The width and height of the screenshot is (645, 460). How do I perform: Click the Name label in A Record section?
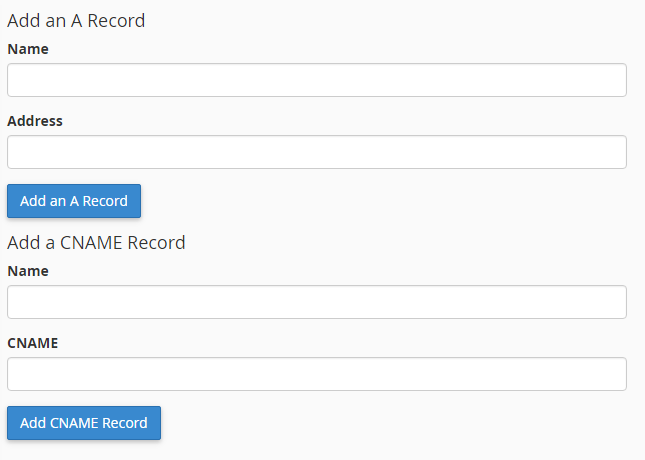(x=28, y=49)
